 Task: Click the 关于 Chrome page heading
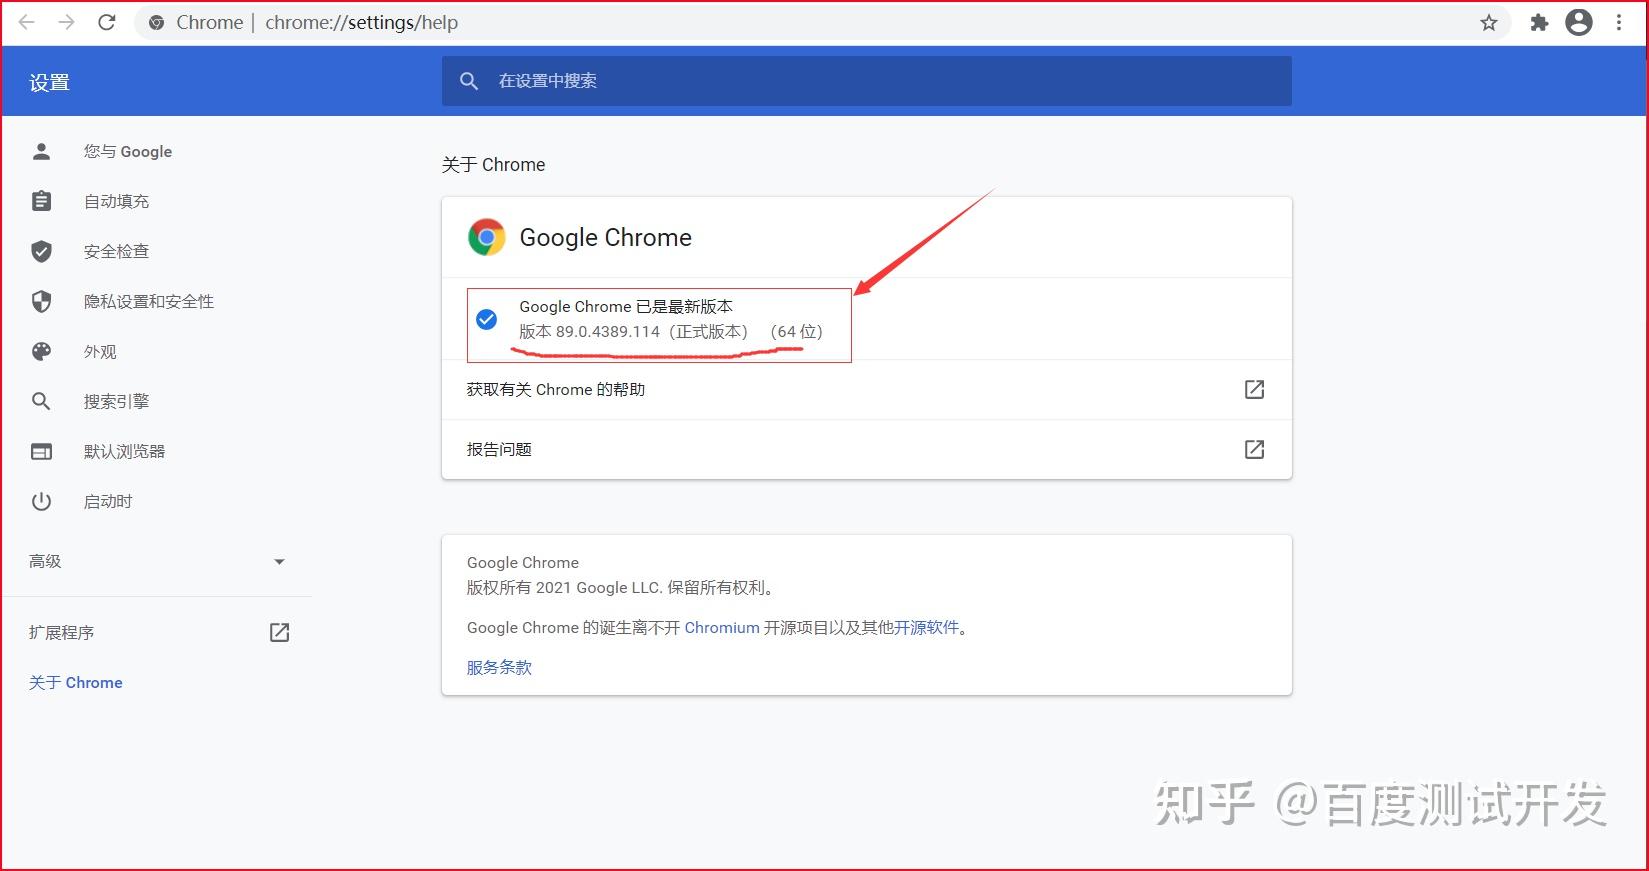494,165
